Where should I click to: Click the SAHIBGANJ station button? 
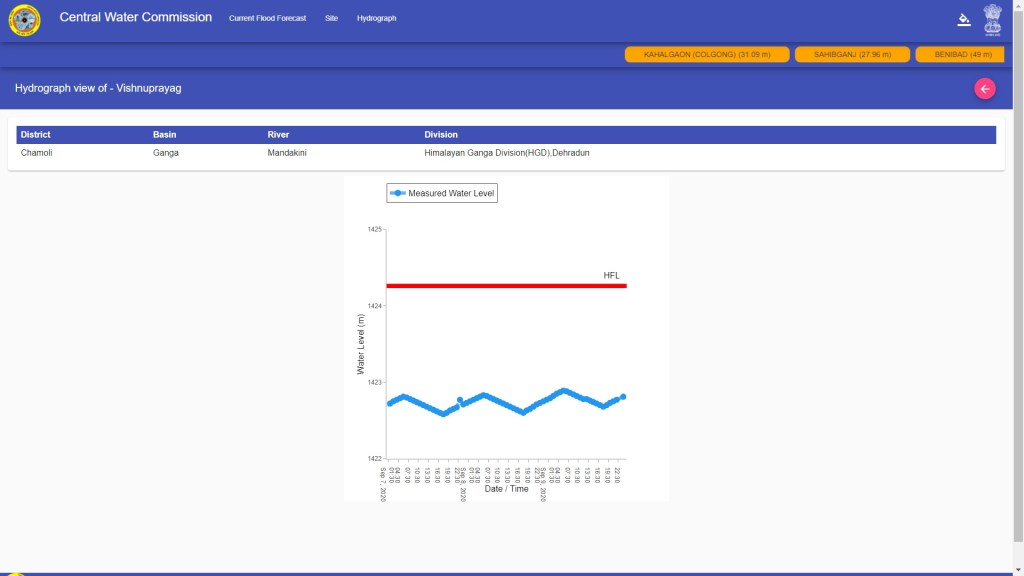coord(852,54)
